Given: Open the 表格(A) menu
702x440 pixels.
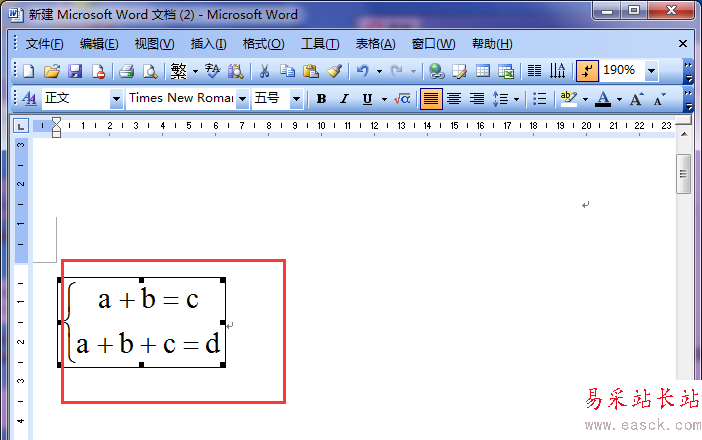Looking at the screenshot, I should [375, 44].
